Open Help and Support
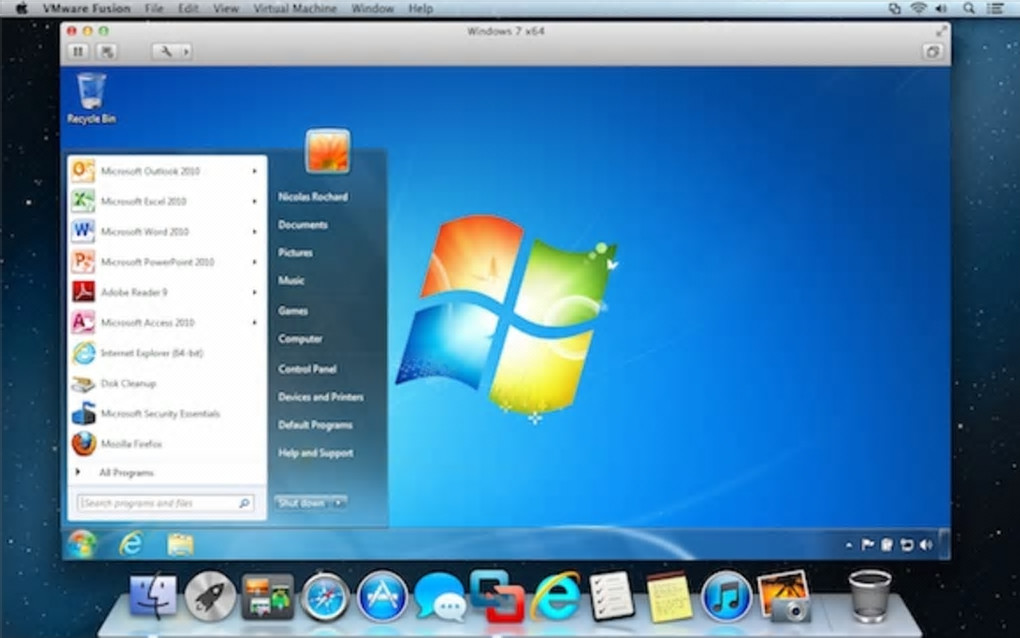 315,453
